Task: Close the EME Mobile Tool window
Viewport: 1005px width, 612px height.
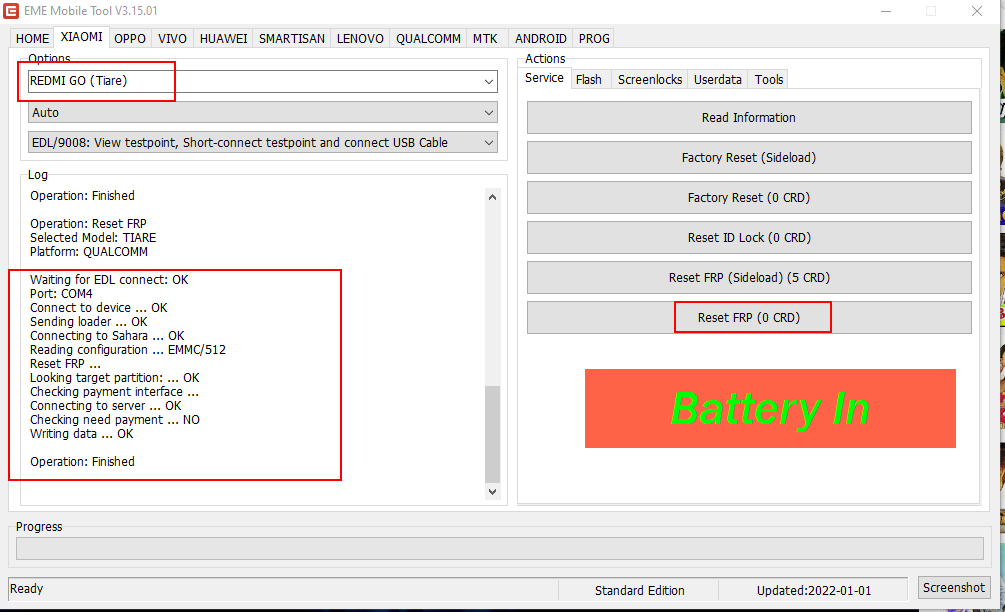Action: click(977, 11)
